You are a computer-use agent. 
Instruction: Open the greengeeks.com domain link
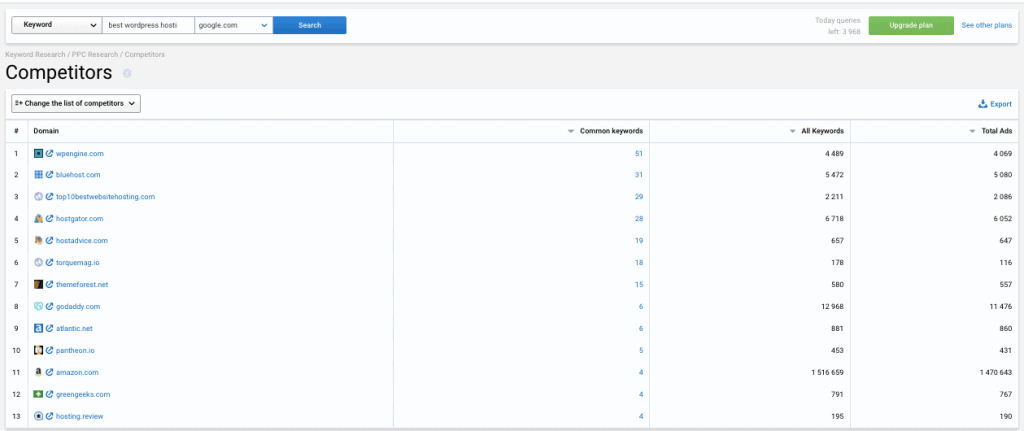(83, 394)
